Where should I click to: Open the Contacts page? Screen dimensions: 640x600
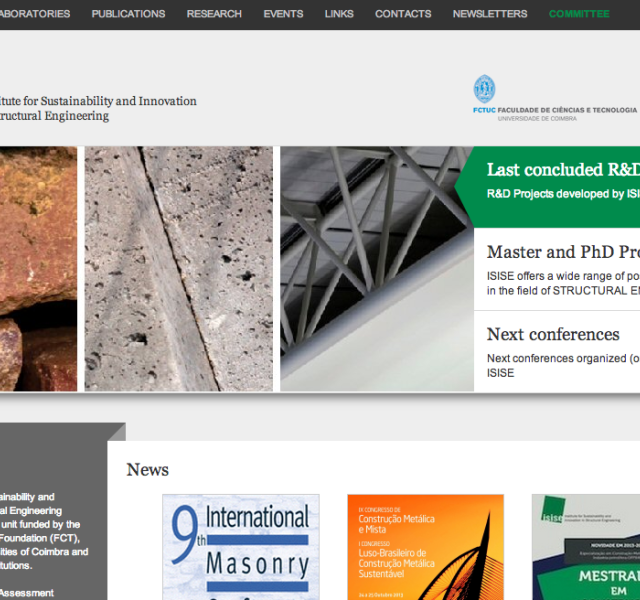pos(403,14)
